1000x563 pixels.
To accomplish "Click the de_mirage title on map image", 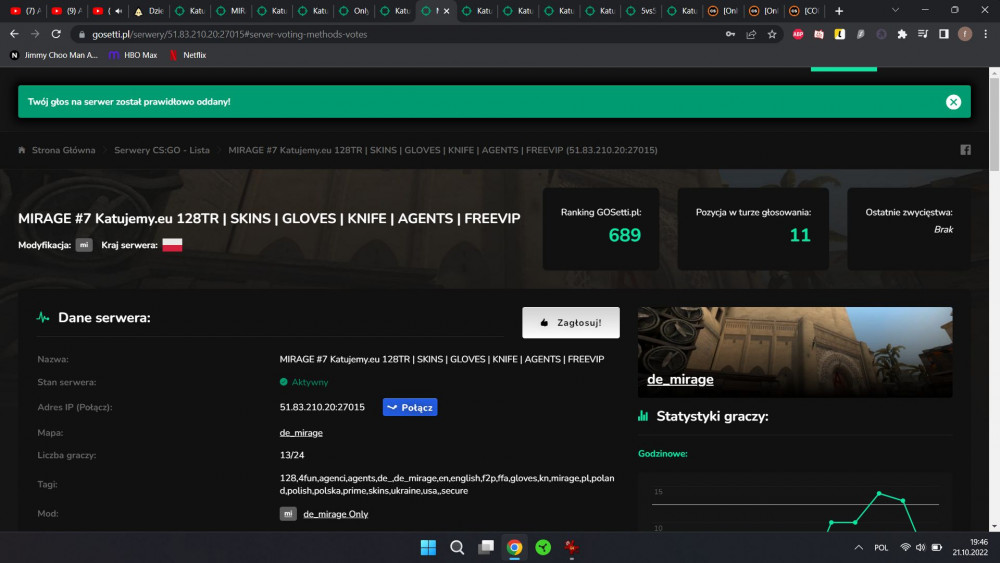I will pyautogui.click(x=680, y=379).
